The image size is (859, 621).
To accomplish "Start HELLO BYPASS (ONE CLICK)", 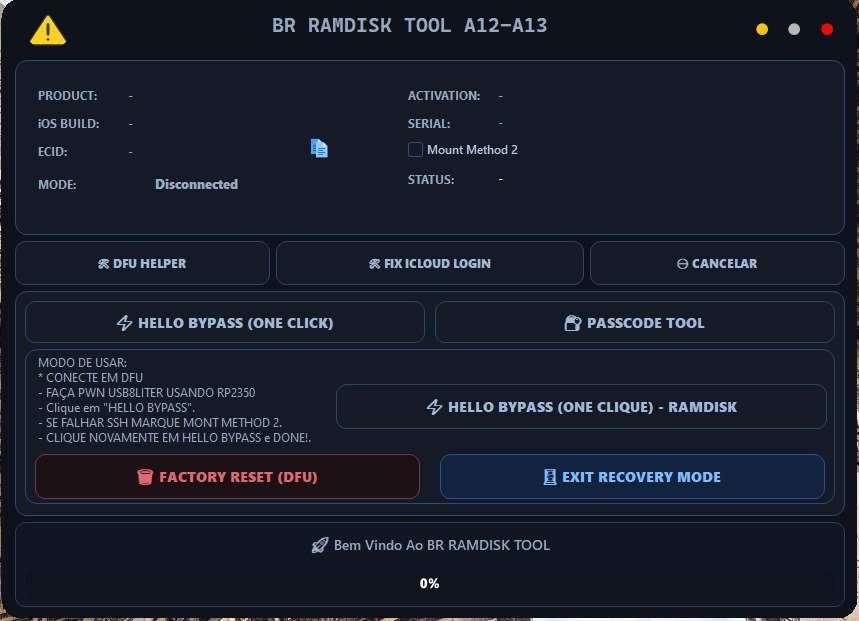I will [x=225, y=323].
